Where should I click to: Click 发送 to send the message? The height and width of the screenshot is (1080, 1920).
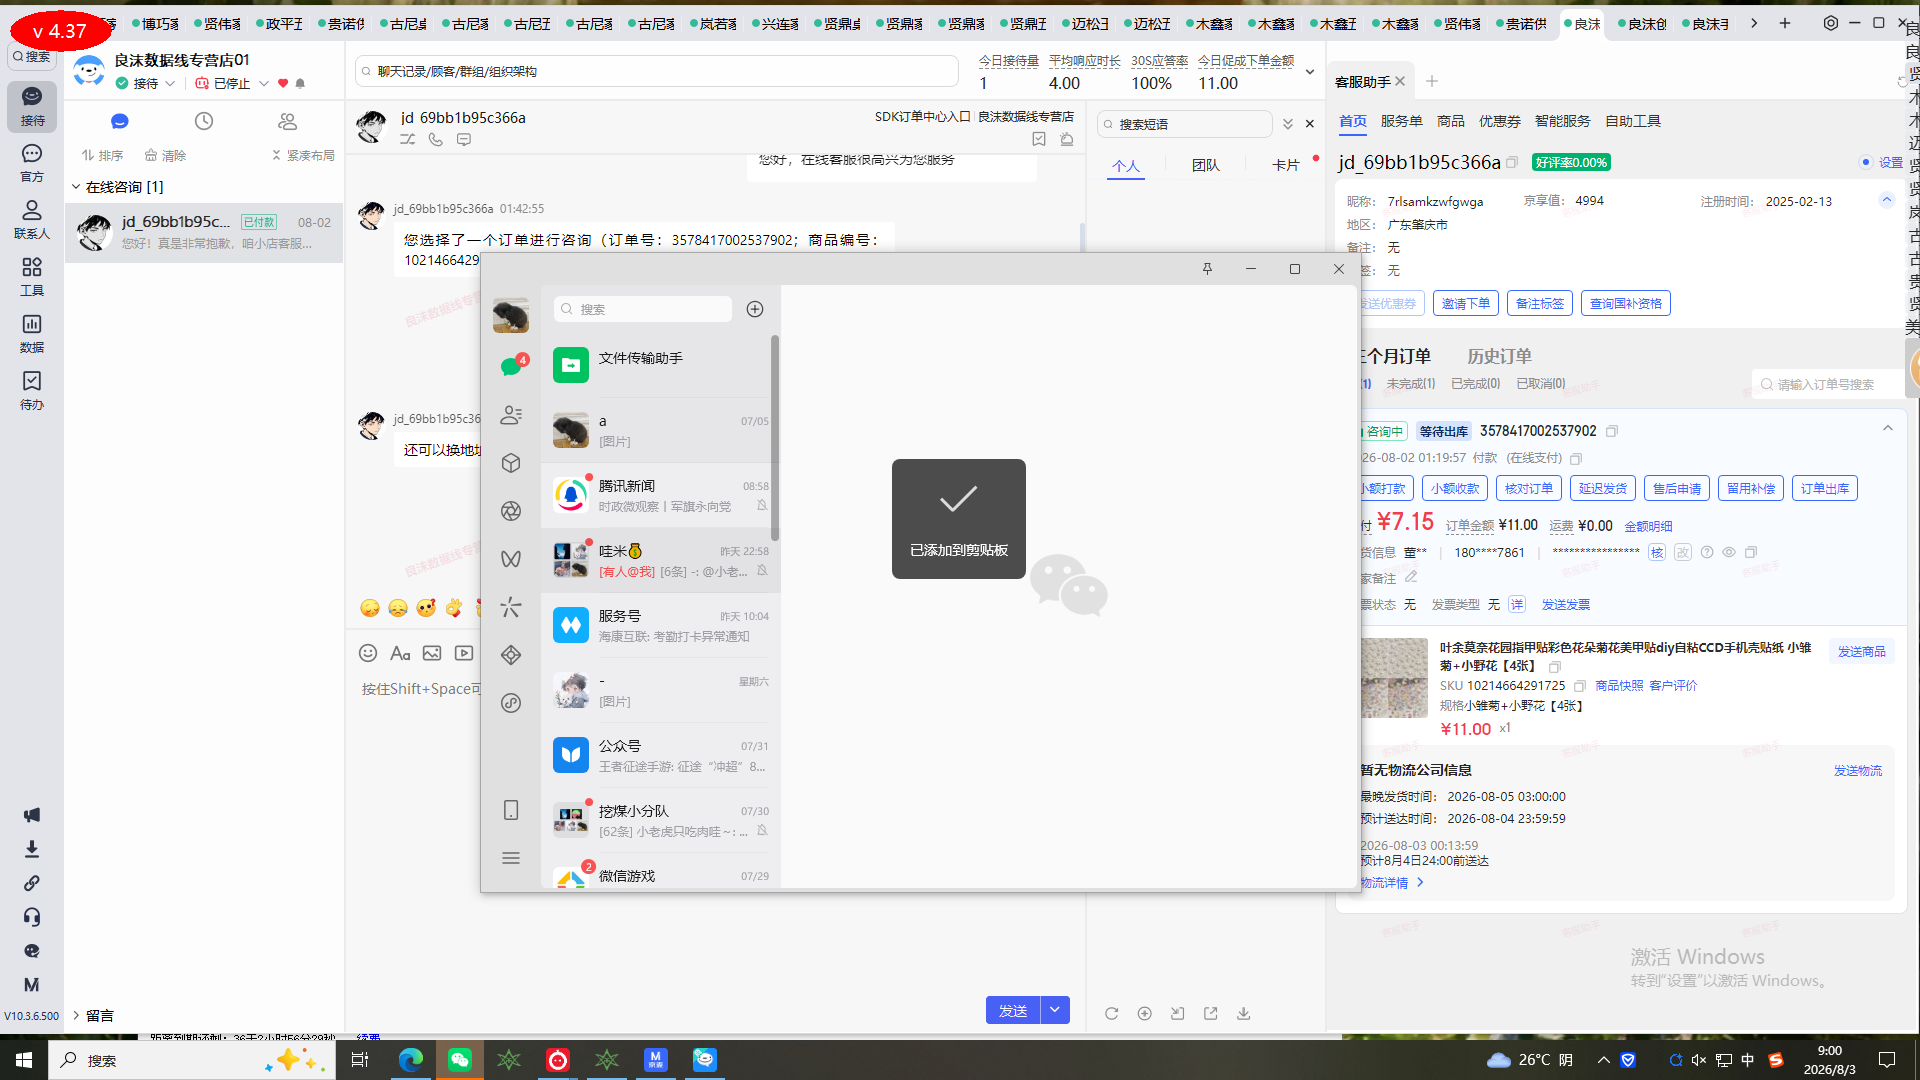pyautogui.click(x=1013, y=1010)
